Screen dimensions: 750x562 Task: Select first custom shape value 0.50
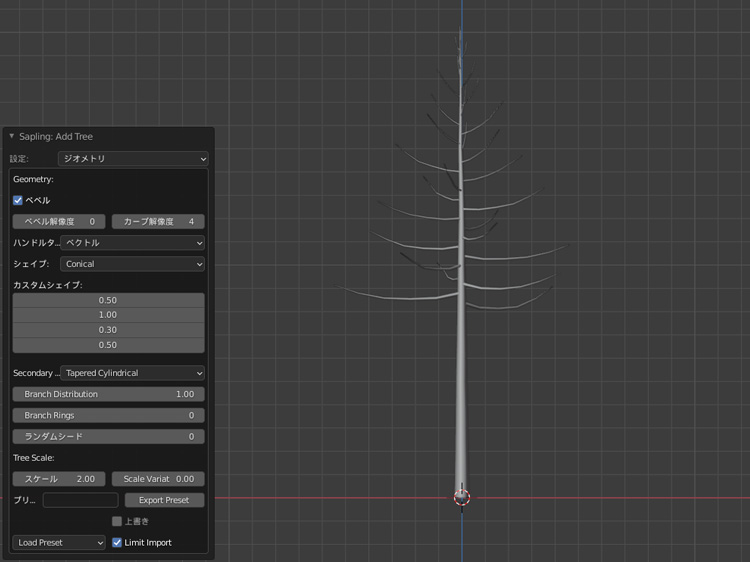108,300
